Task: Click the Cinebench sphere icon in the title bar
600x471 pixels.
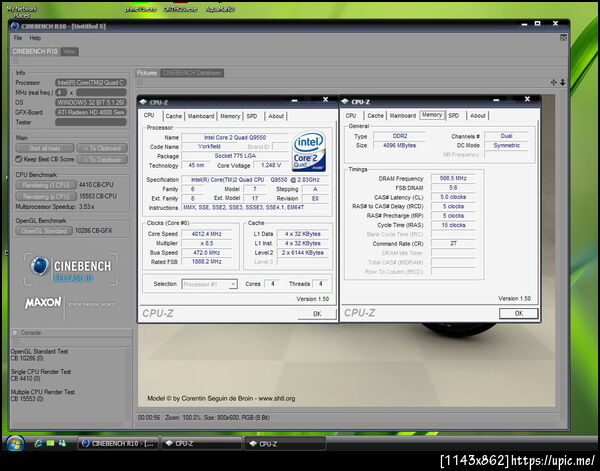Action: (15, 26)
